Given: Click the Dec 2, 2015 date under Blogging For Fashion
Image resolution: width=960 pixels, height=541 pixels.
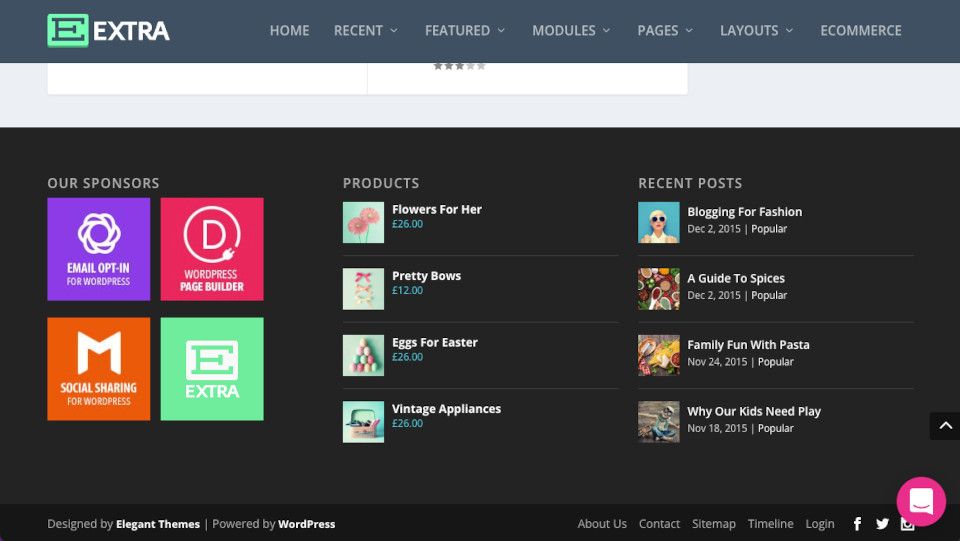Looking at the screenshot, I should tap(714, 229).
